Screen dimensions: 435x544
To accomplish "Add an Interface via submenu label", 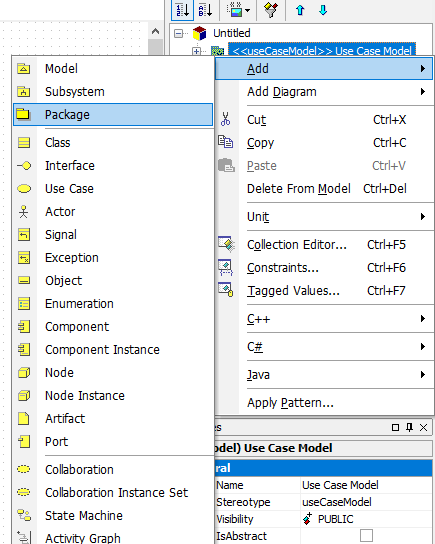I will tap(70, 166).
